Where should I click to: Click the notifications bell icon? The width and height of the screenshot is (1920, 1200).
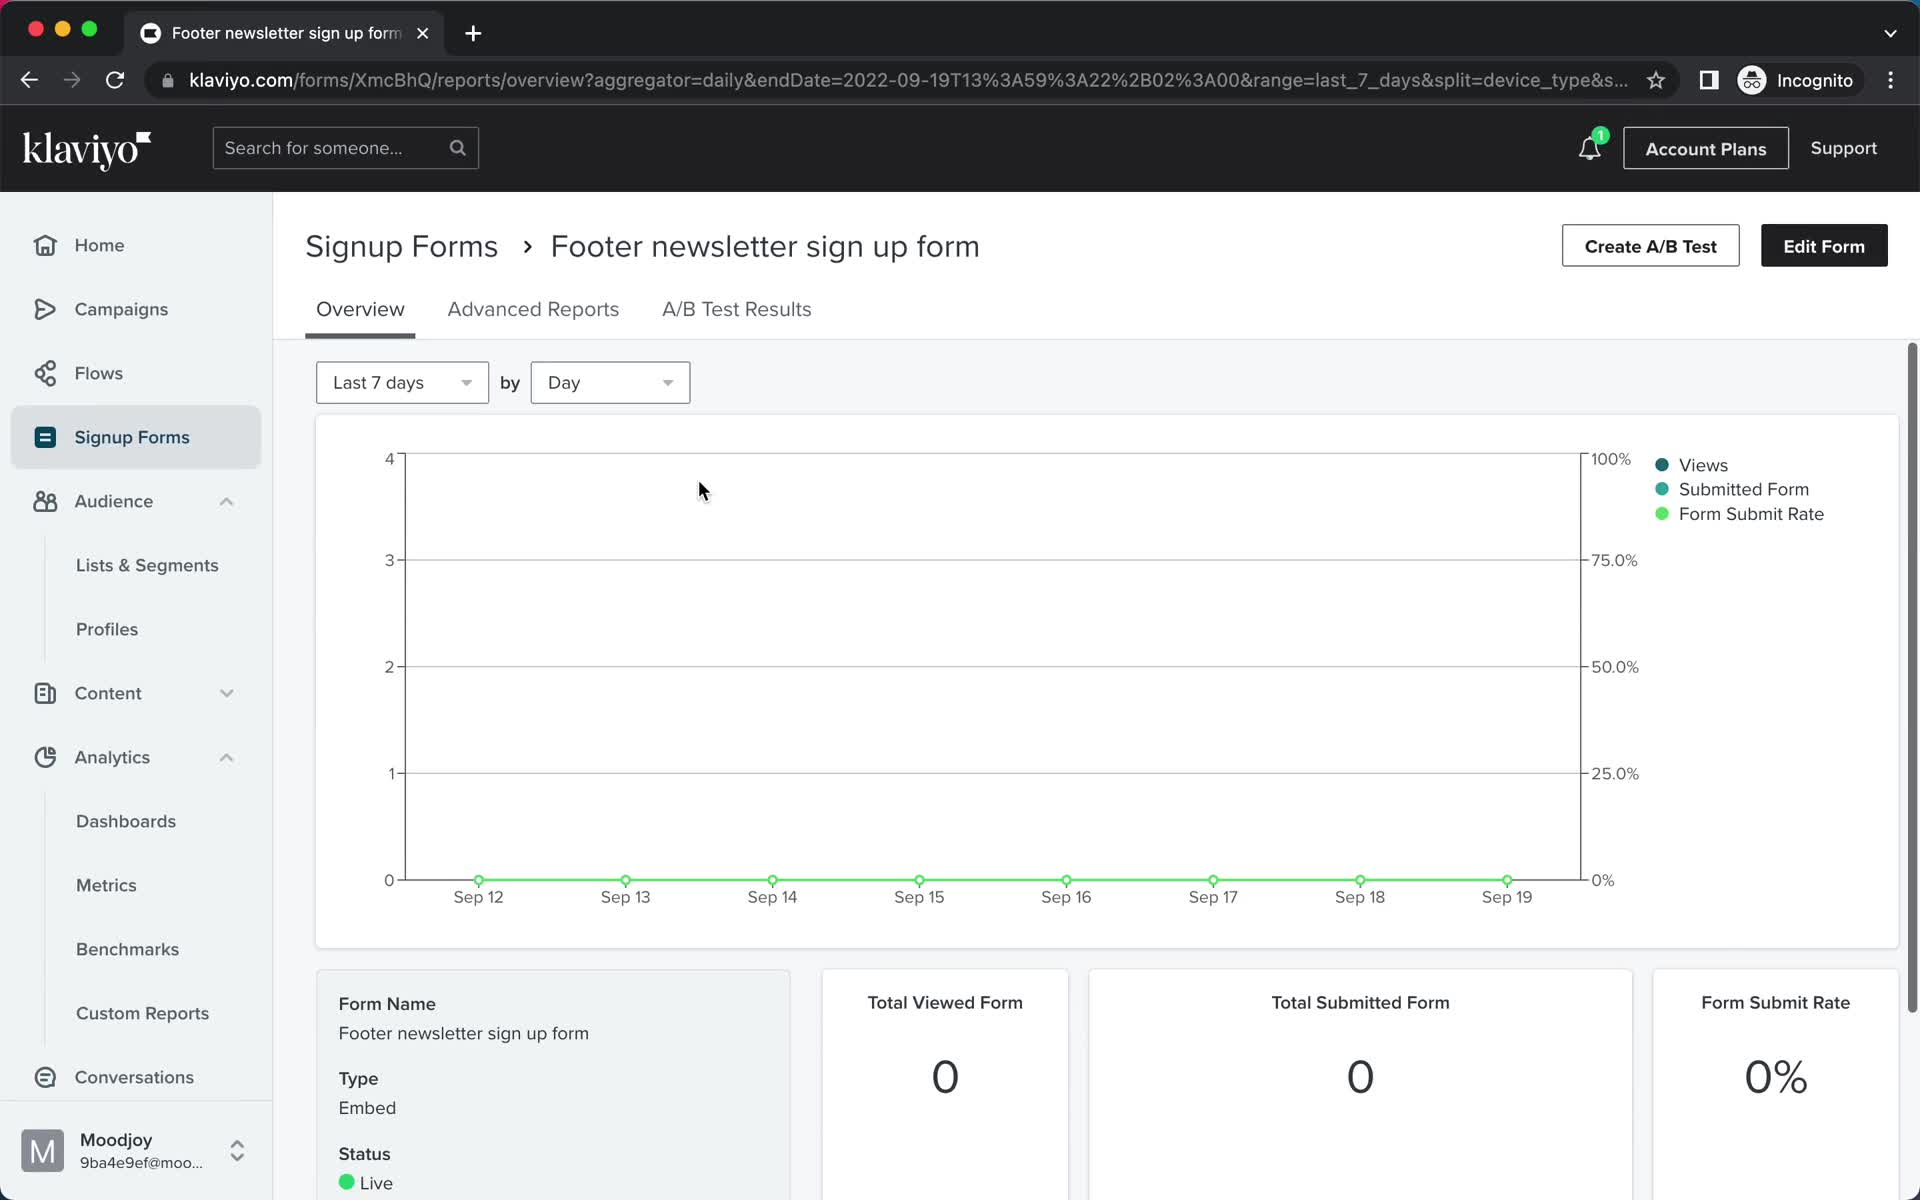click(x=1588, y=148)
